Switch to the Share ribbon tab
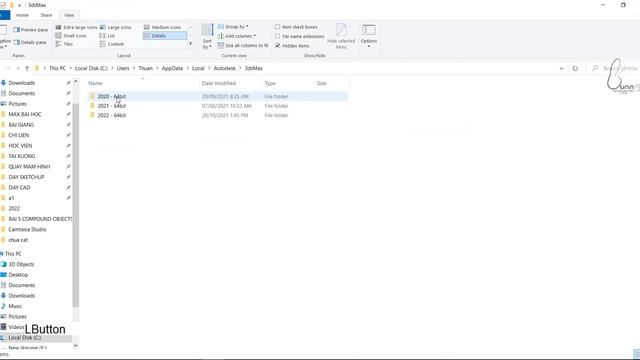Image resolution: width=640 pixels, height=360 pixels. coord(46,15)
